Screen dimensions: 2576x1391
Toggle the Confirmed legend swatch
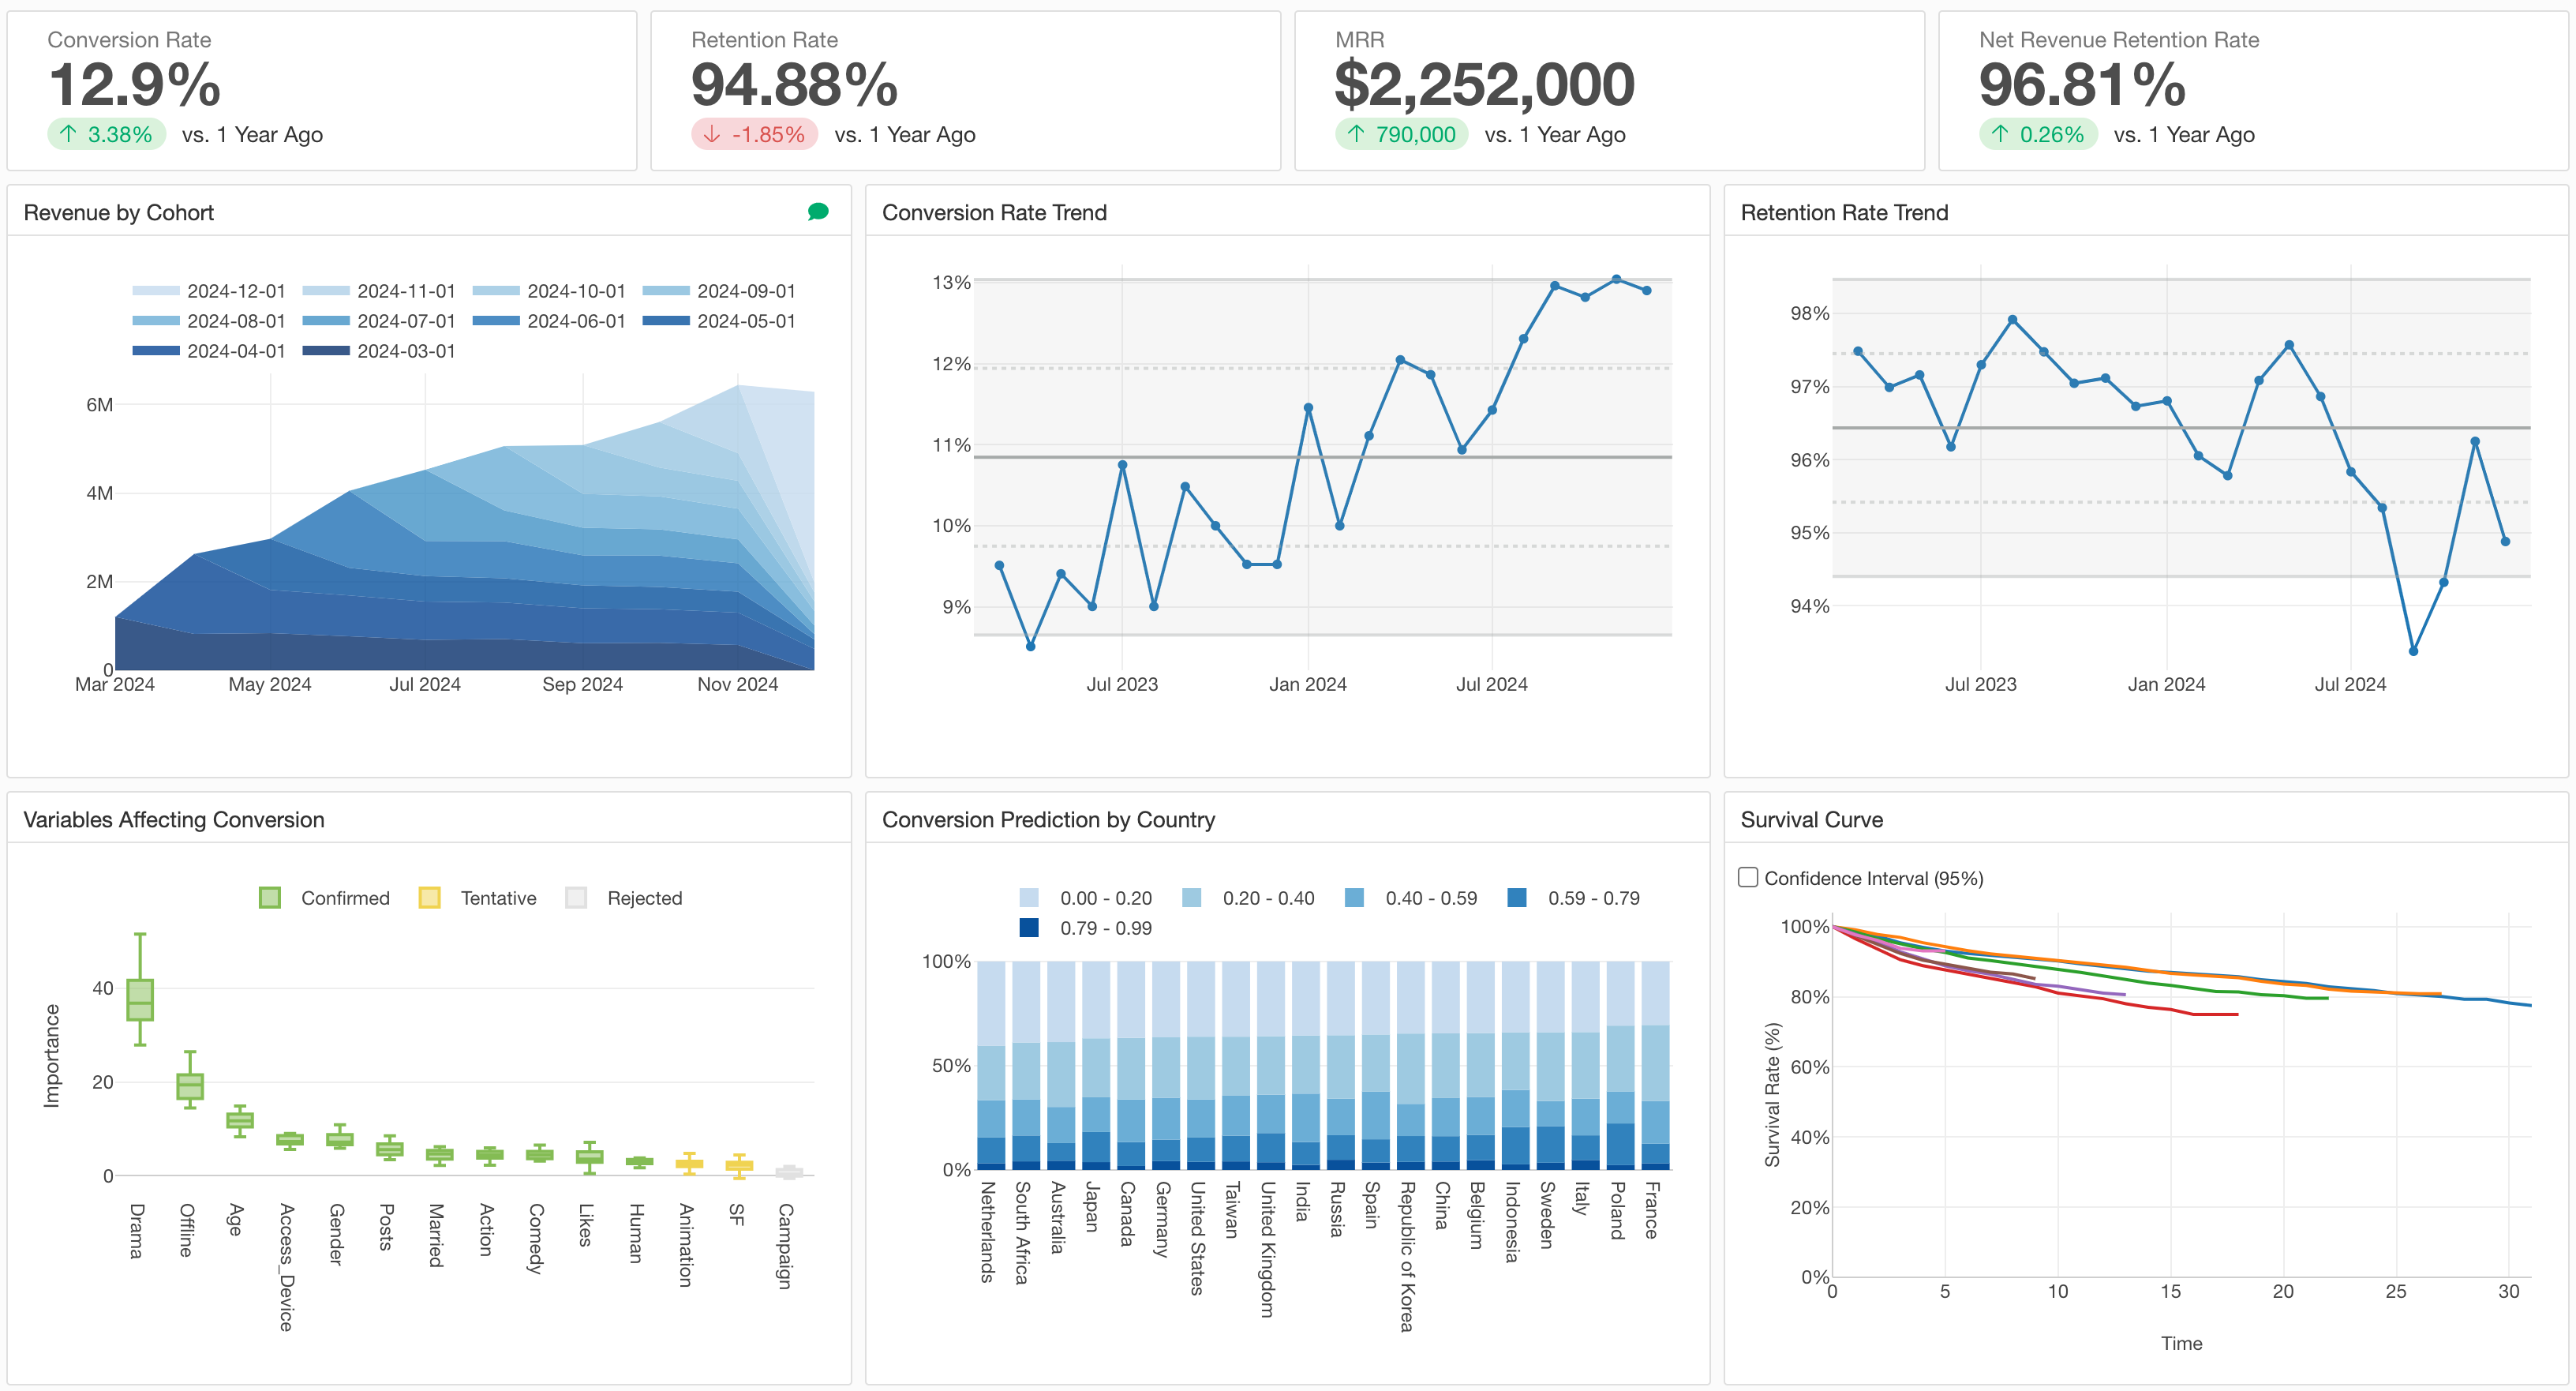(x=269, y=897)
